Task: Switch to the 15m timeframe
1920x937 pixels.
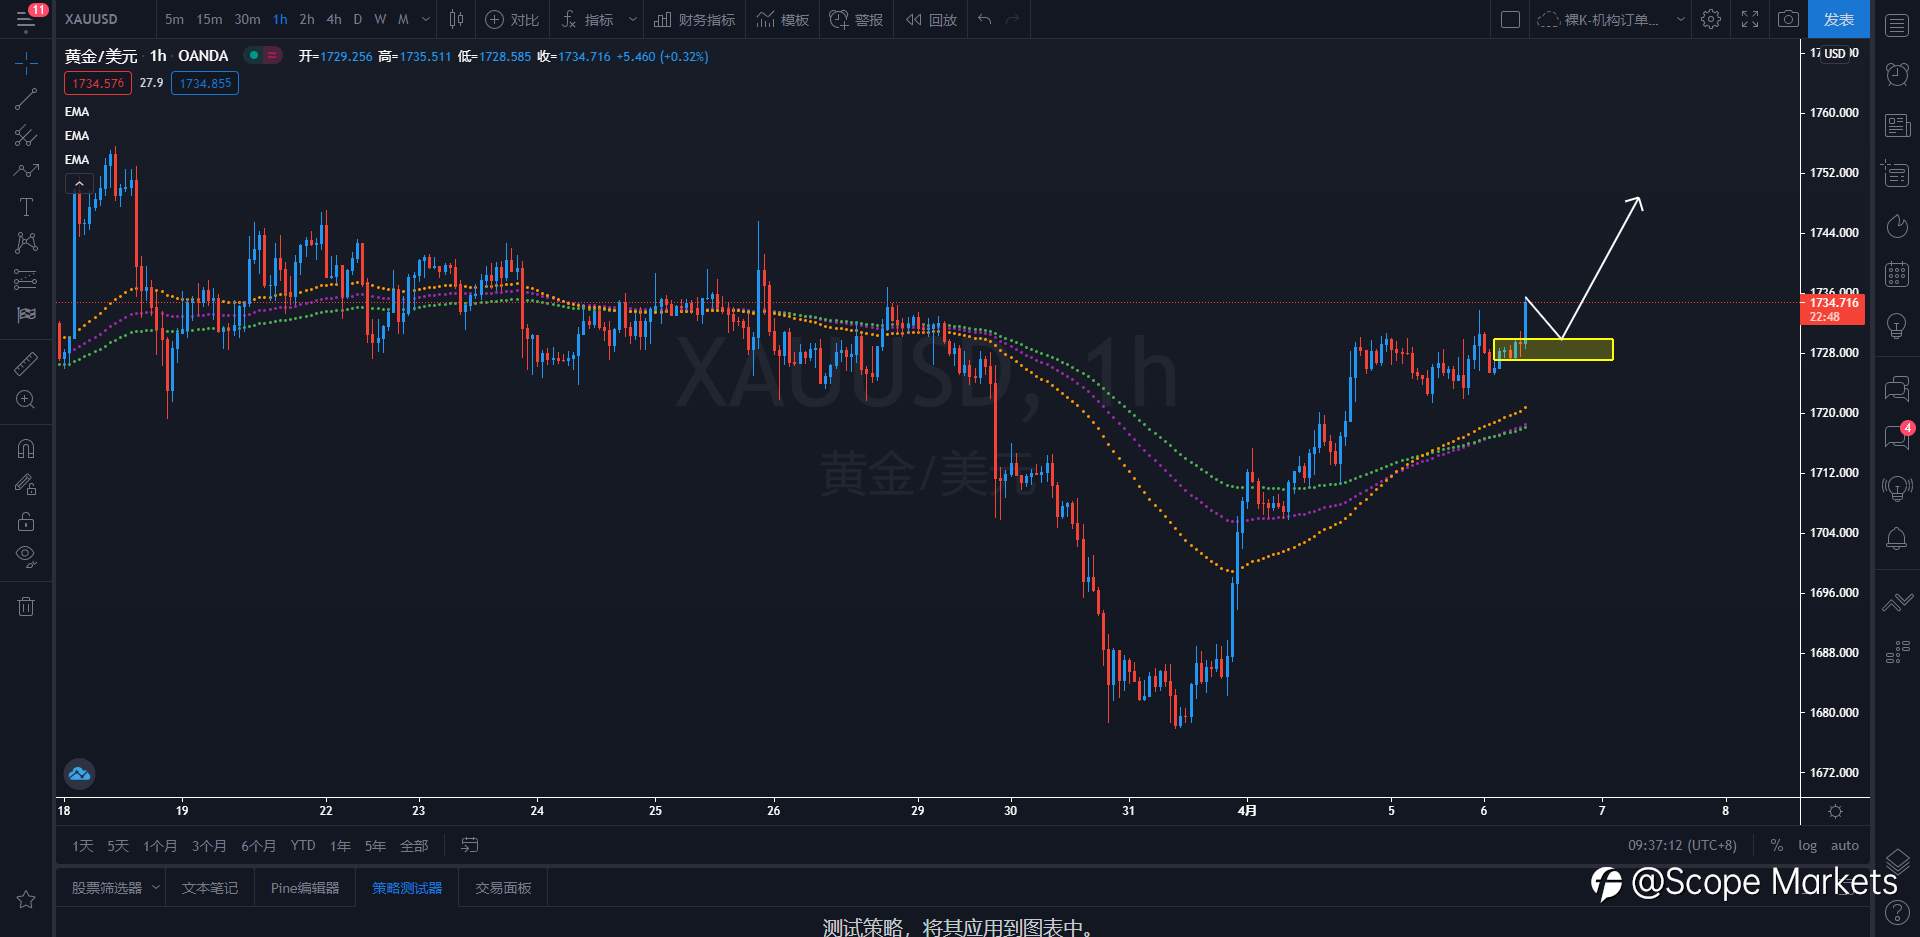Action: (209, 19)
